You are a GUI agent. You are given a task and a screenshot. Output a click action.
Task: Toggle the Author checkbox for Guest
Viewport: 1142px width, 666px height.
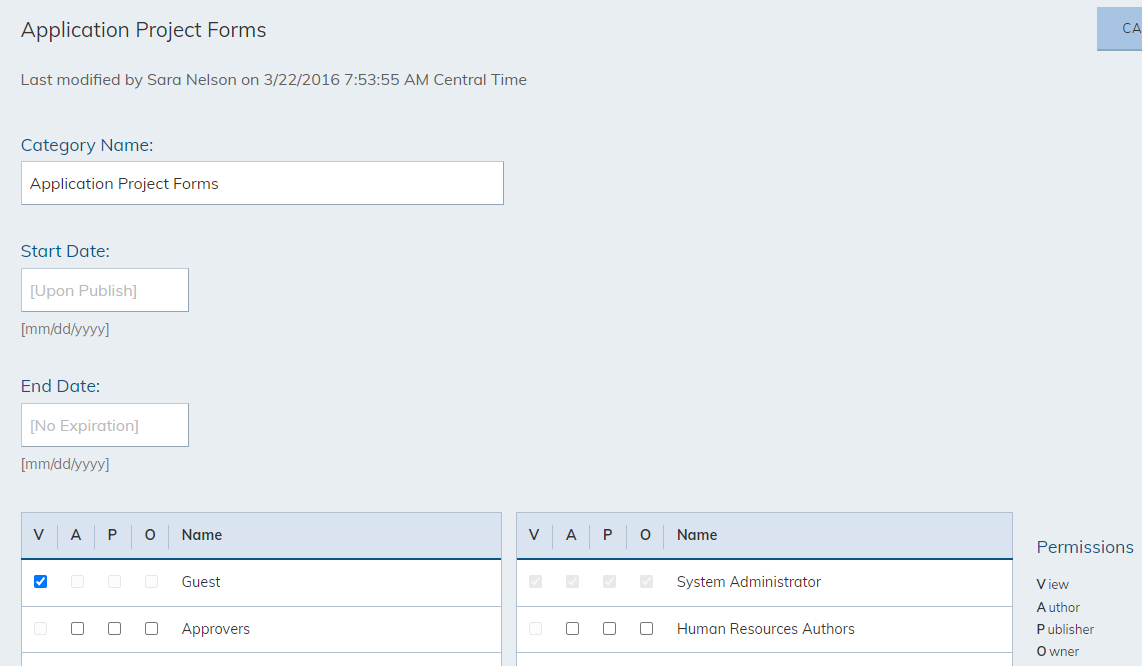pos(77,581)
